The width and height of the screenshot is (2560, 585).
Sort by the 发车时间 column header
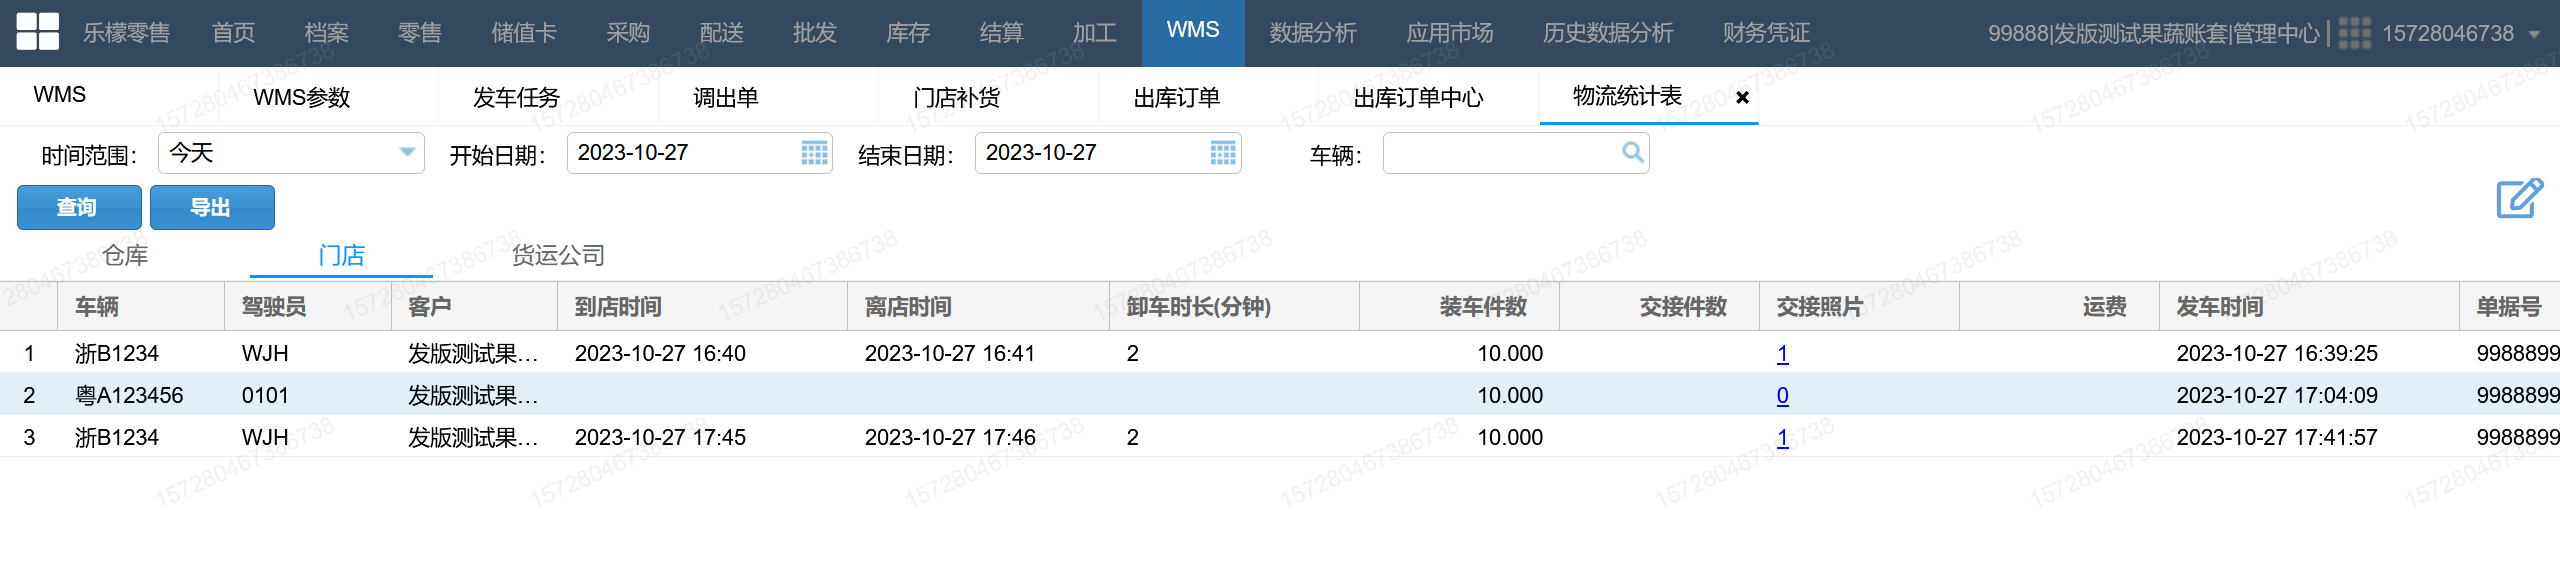2310,306
